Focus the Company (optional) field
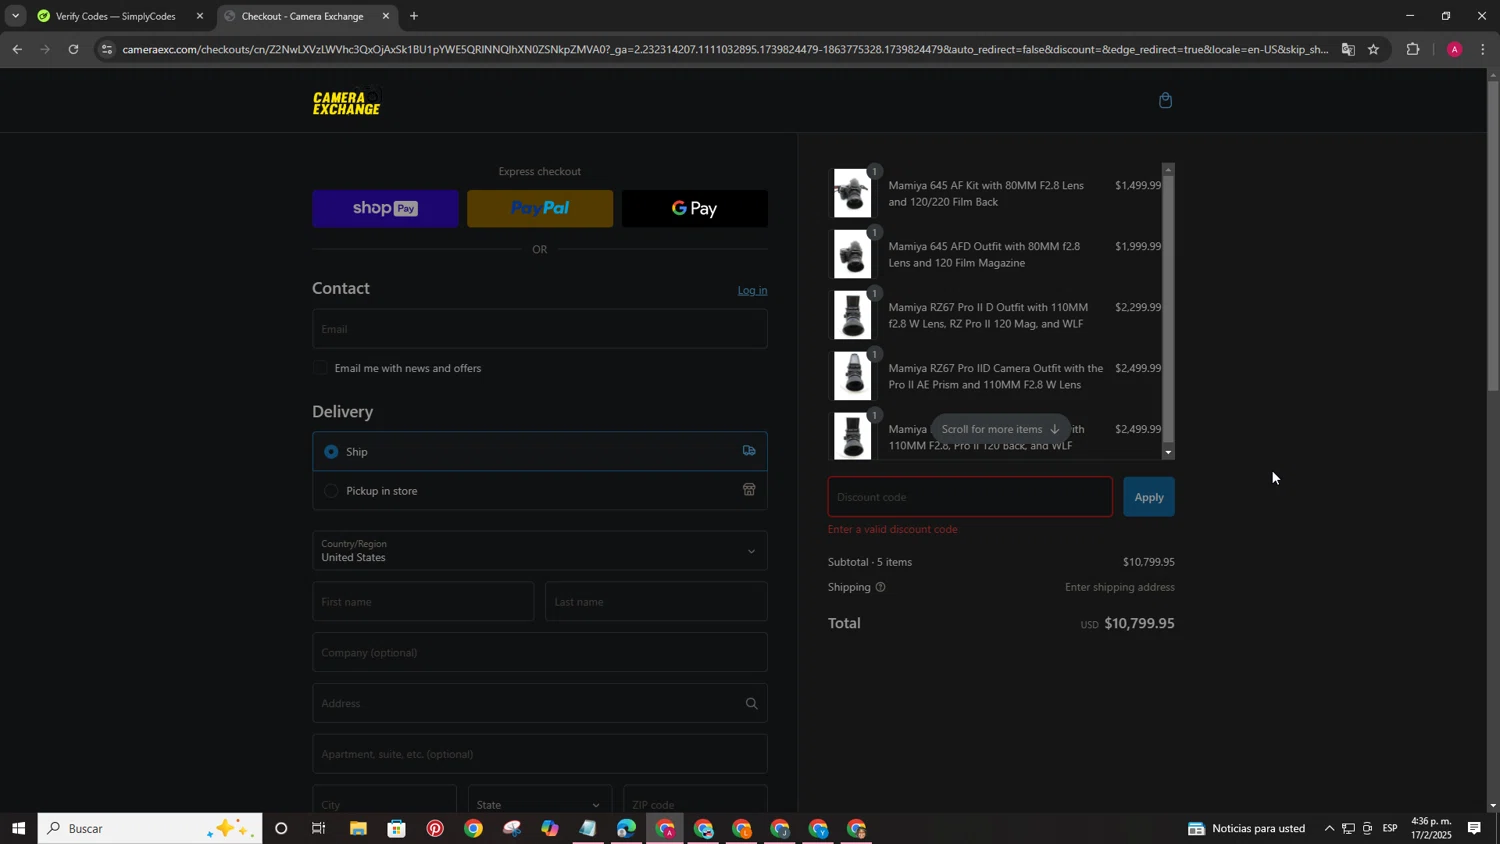 pyautogui.click(x=540, y=652)
